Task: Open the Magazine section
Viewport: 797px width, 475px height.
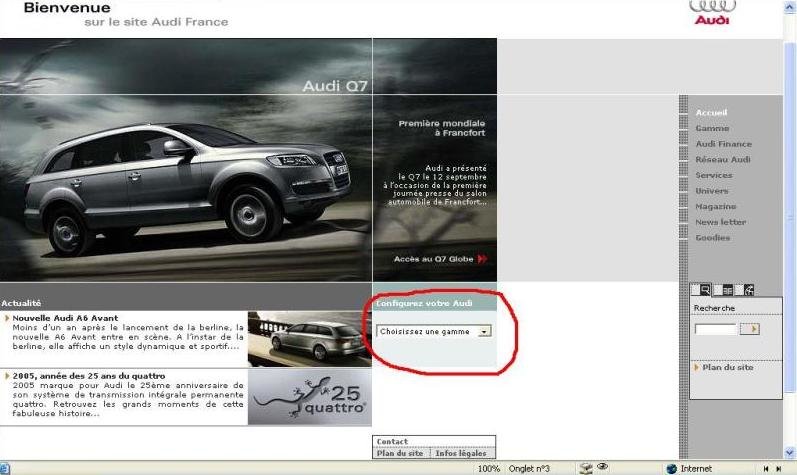Action: [x=715, y=206]
